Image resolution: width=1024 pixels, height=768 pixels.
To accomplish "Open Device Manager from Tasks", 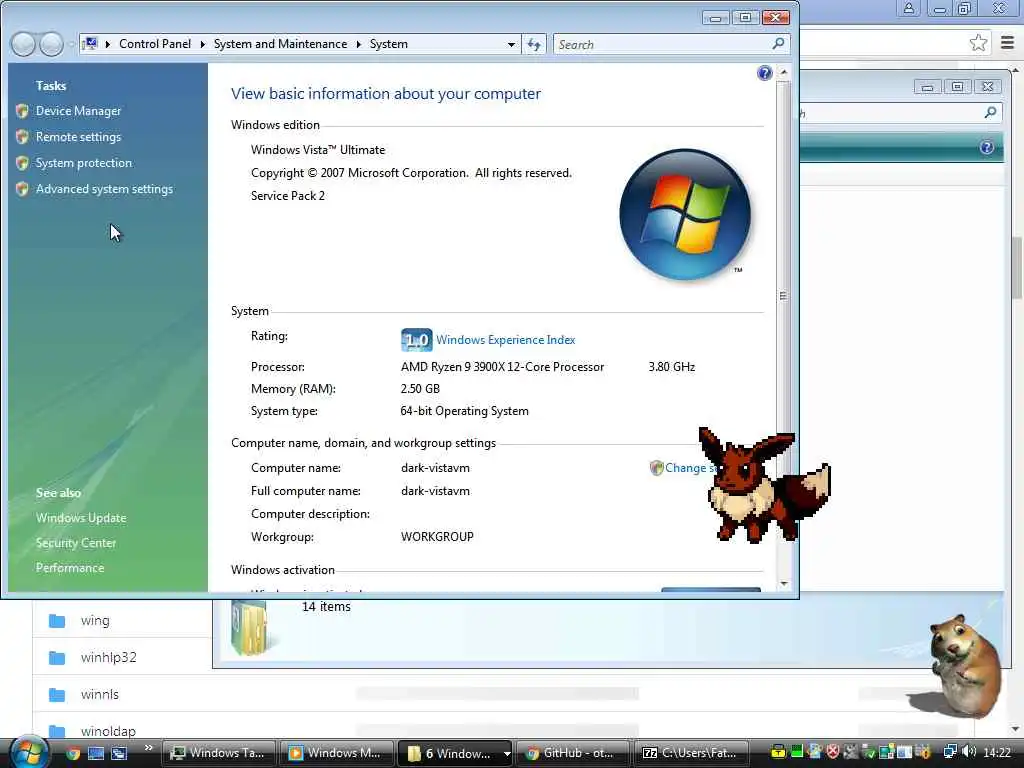I will (78, 111).
